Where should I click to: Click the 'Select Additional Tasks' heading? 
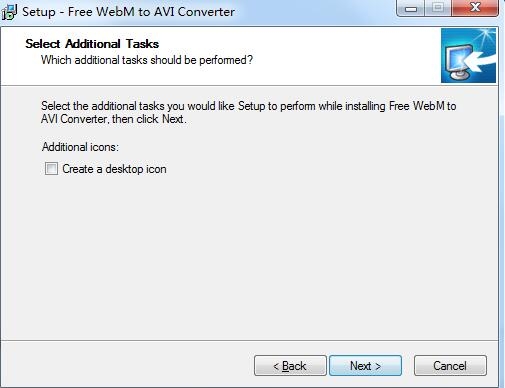pyautogui.click(x=92, y=44)
